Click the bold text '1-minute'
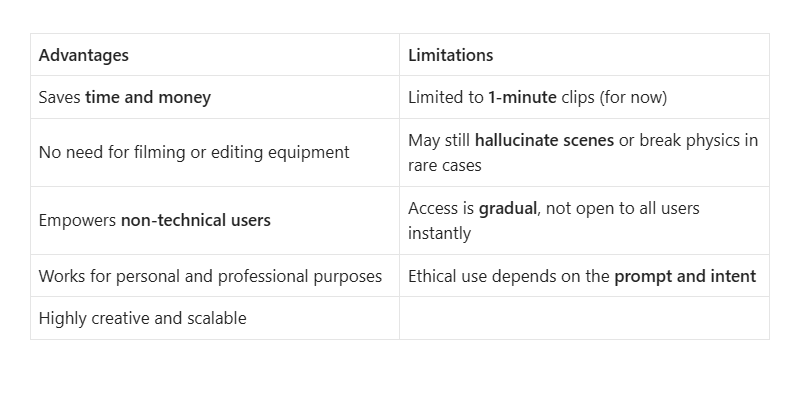Viewport: 801px width, 401px height. coord(522,97)
